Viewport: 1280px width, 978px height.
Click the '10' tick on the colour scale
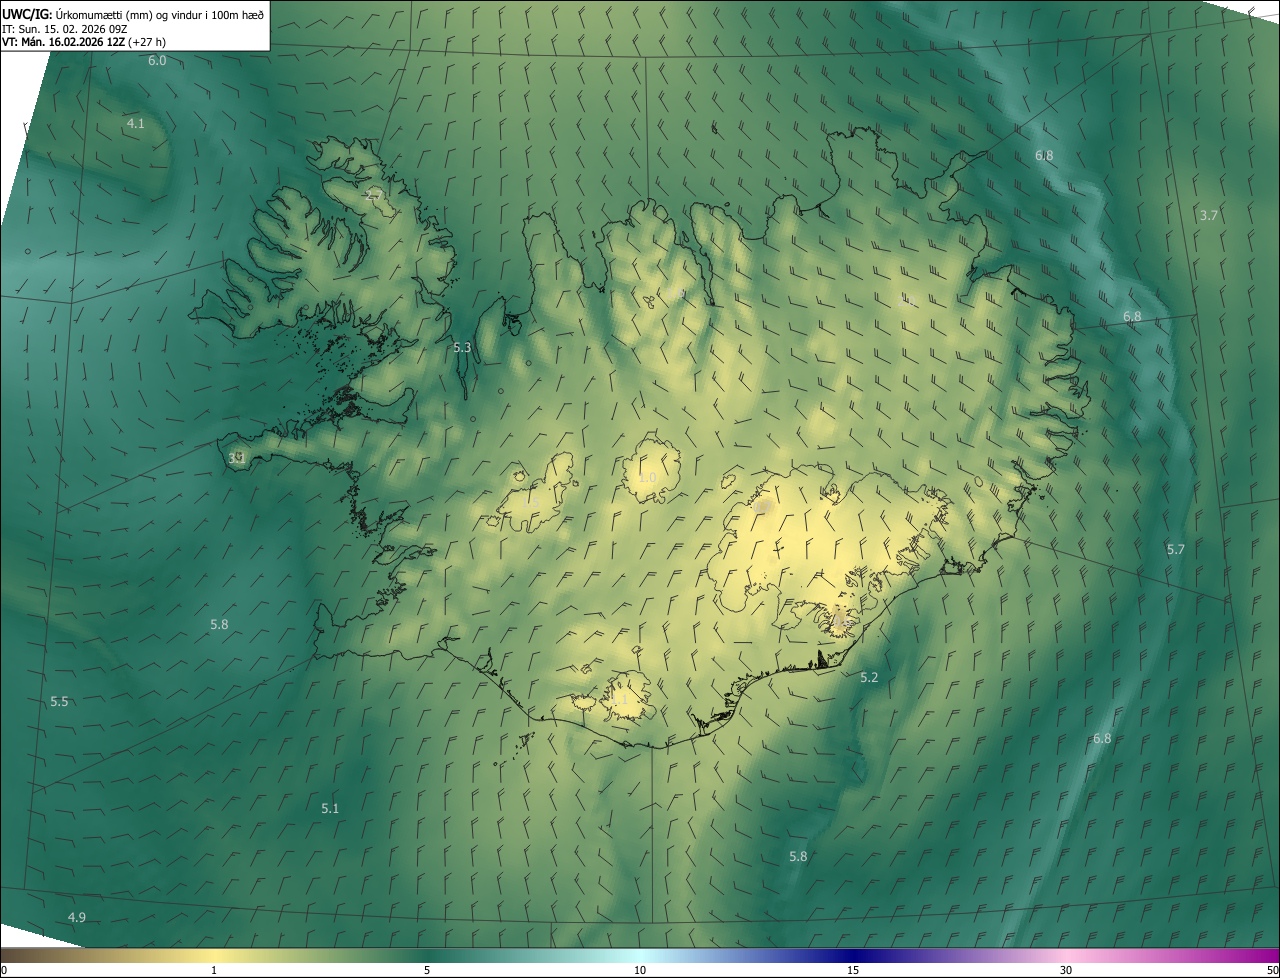click(x=640, y=971)
